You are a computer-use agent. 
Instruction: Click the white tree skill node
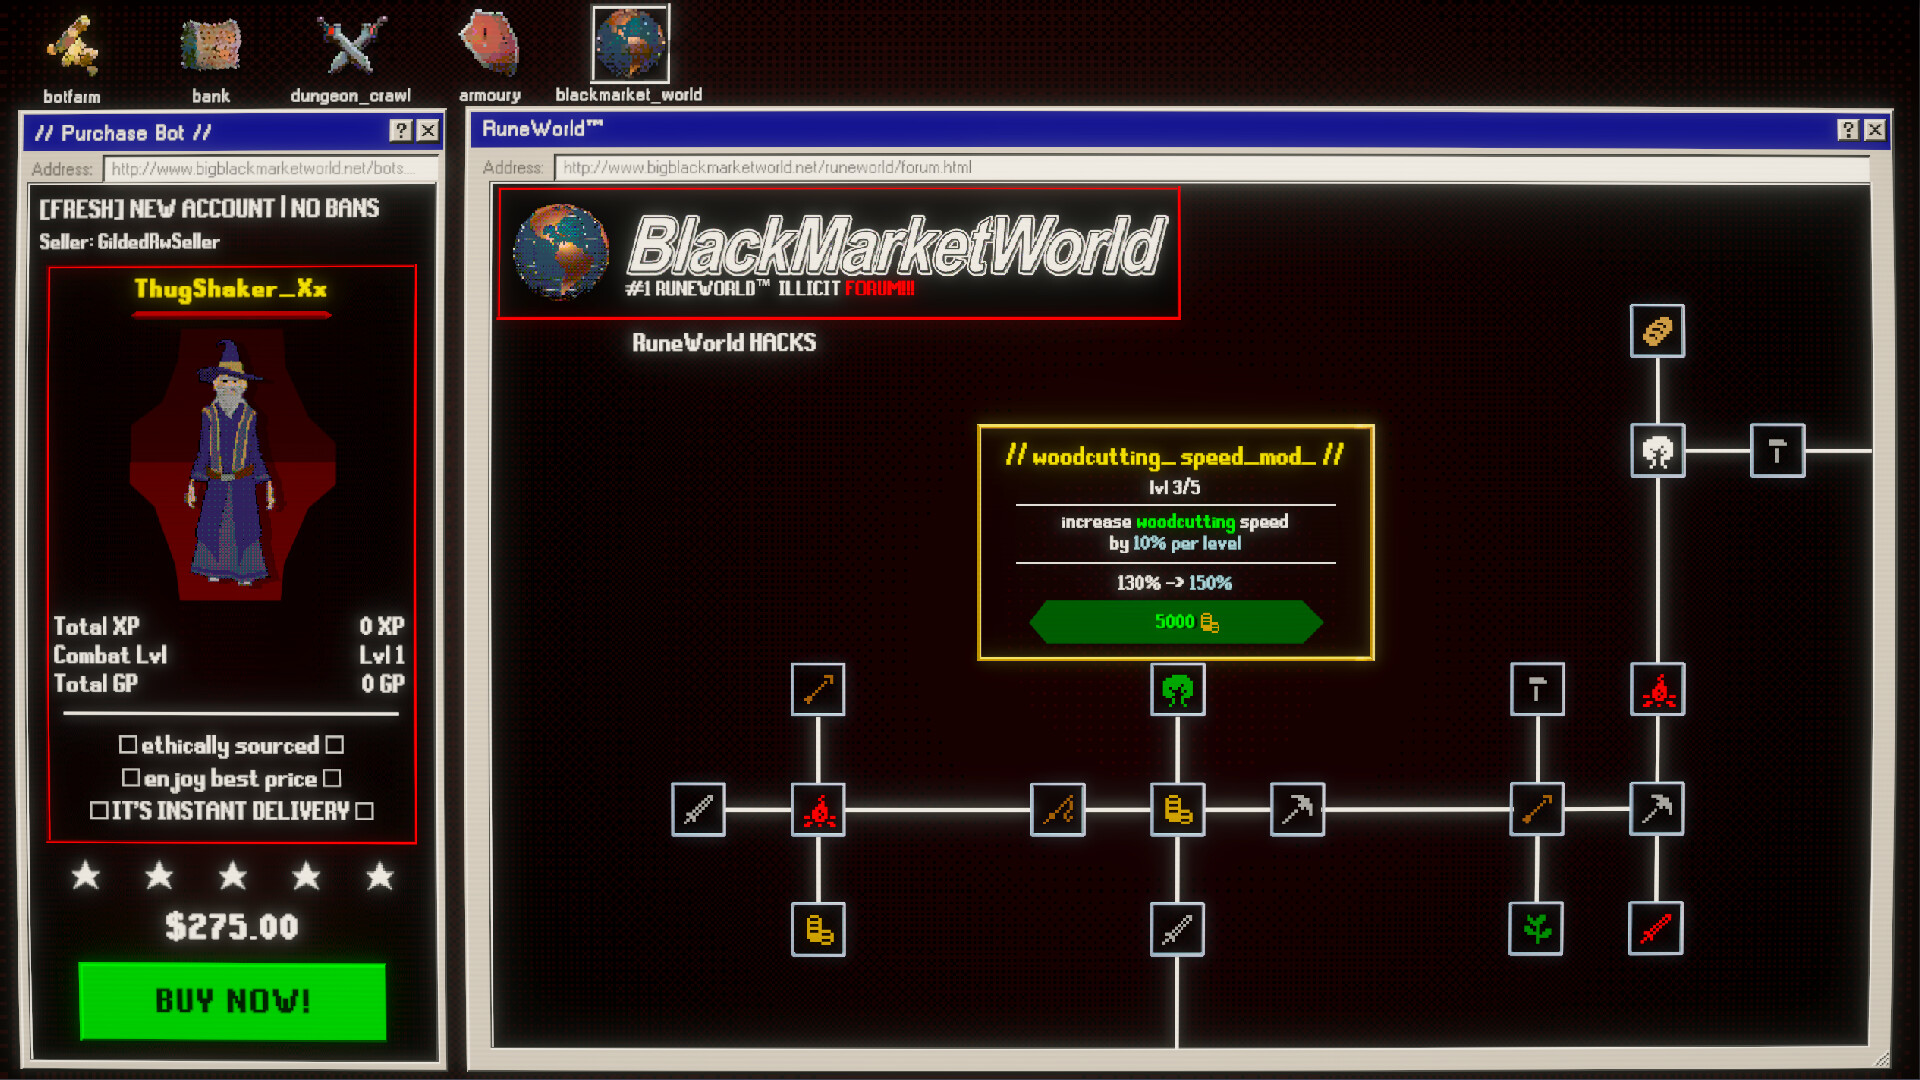[x=1657, y=451]
